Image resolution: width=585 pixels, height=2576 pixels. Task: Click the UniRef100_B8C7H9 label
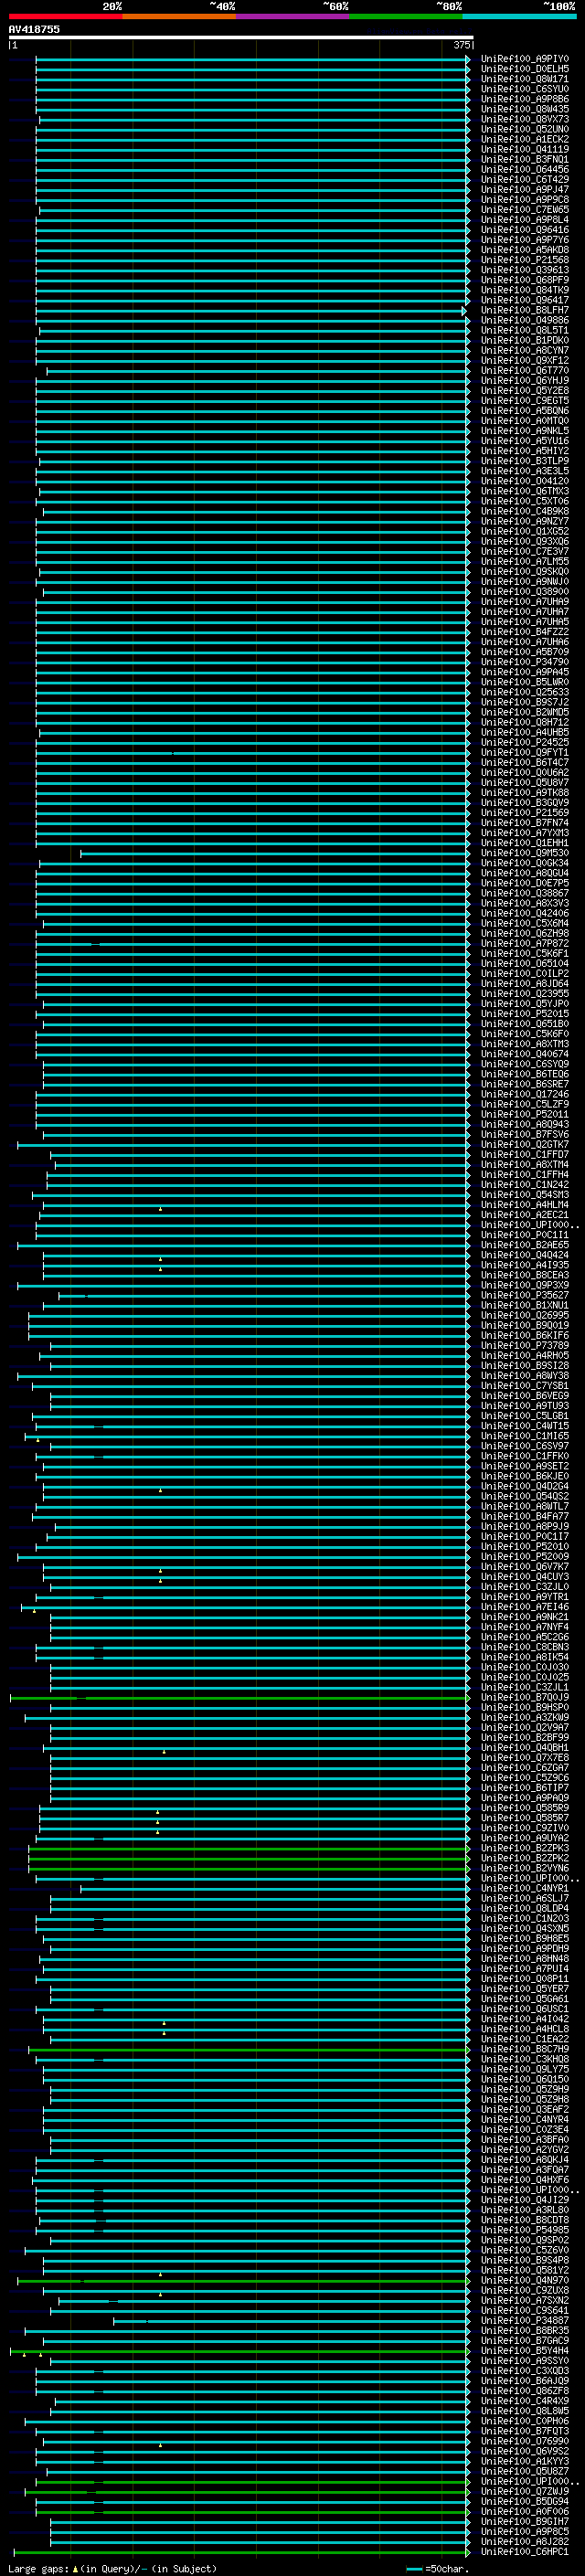[x=524, y=2049]
